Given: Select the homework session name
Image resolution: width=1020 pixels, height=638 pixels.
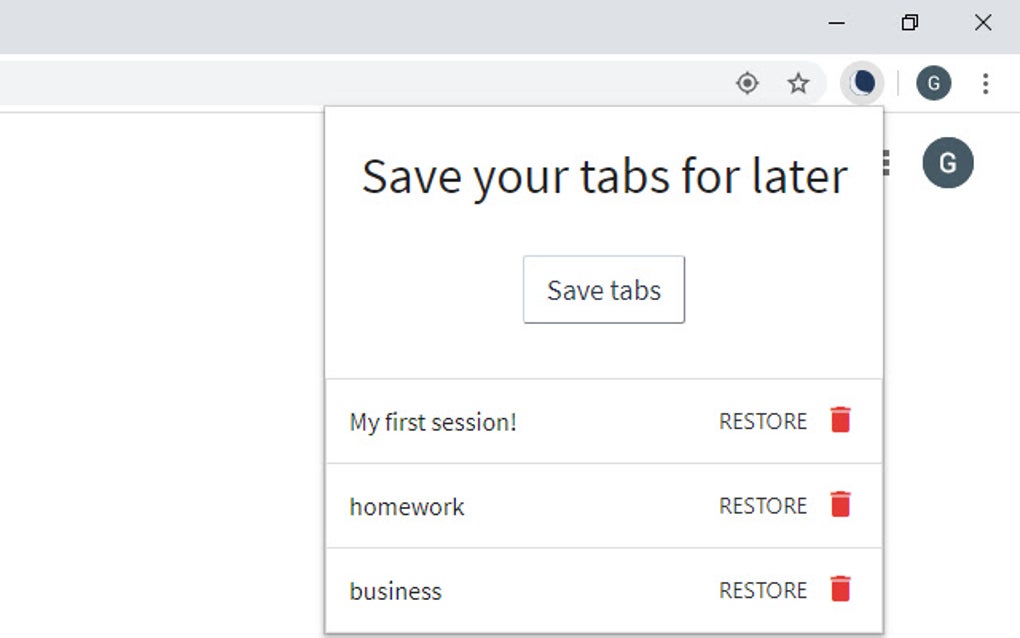Looking at the screenshot, I should tap(406, 506).
